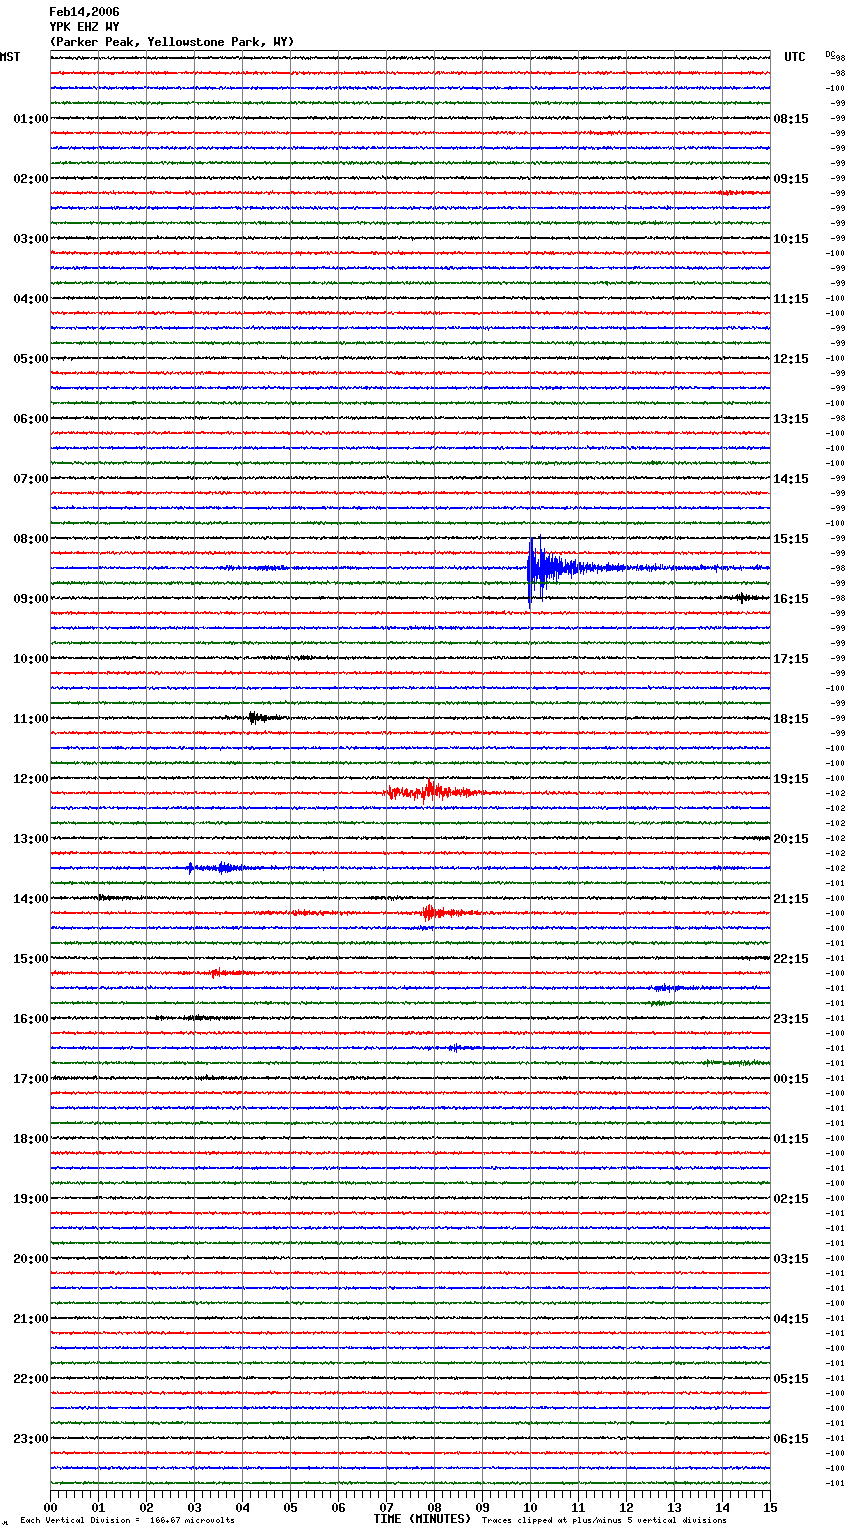
Task: Click the 00:15 UTC time label
Action: click(x=791, y=1079)
